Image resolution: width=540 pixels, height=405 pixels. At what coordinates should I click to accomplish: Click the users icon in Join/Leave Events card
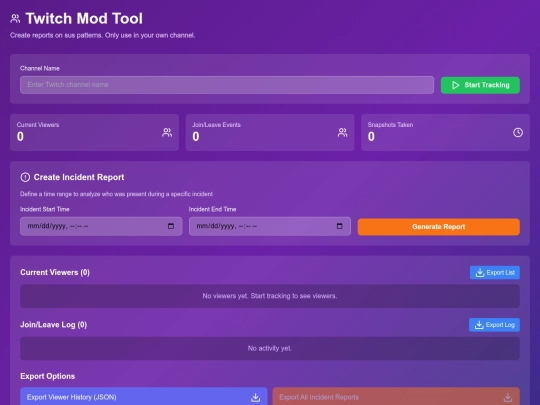click(x=342, y=133)
